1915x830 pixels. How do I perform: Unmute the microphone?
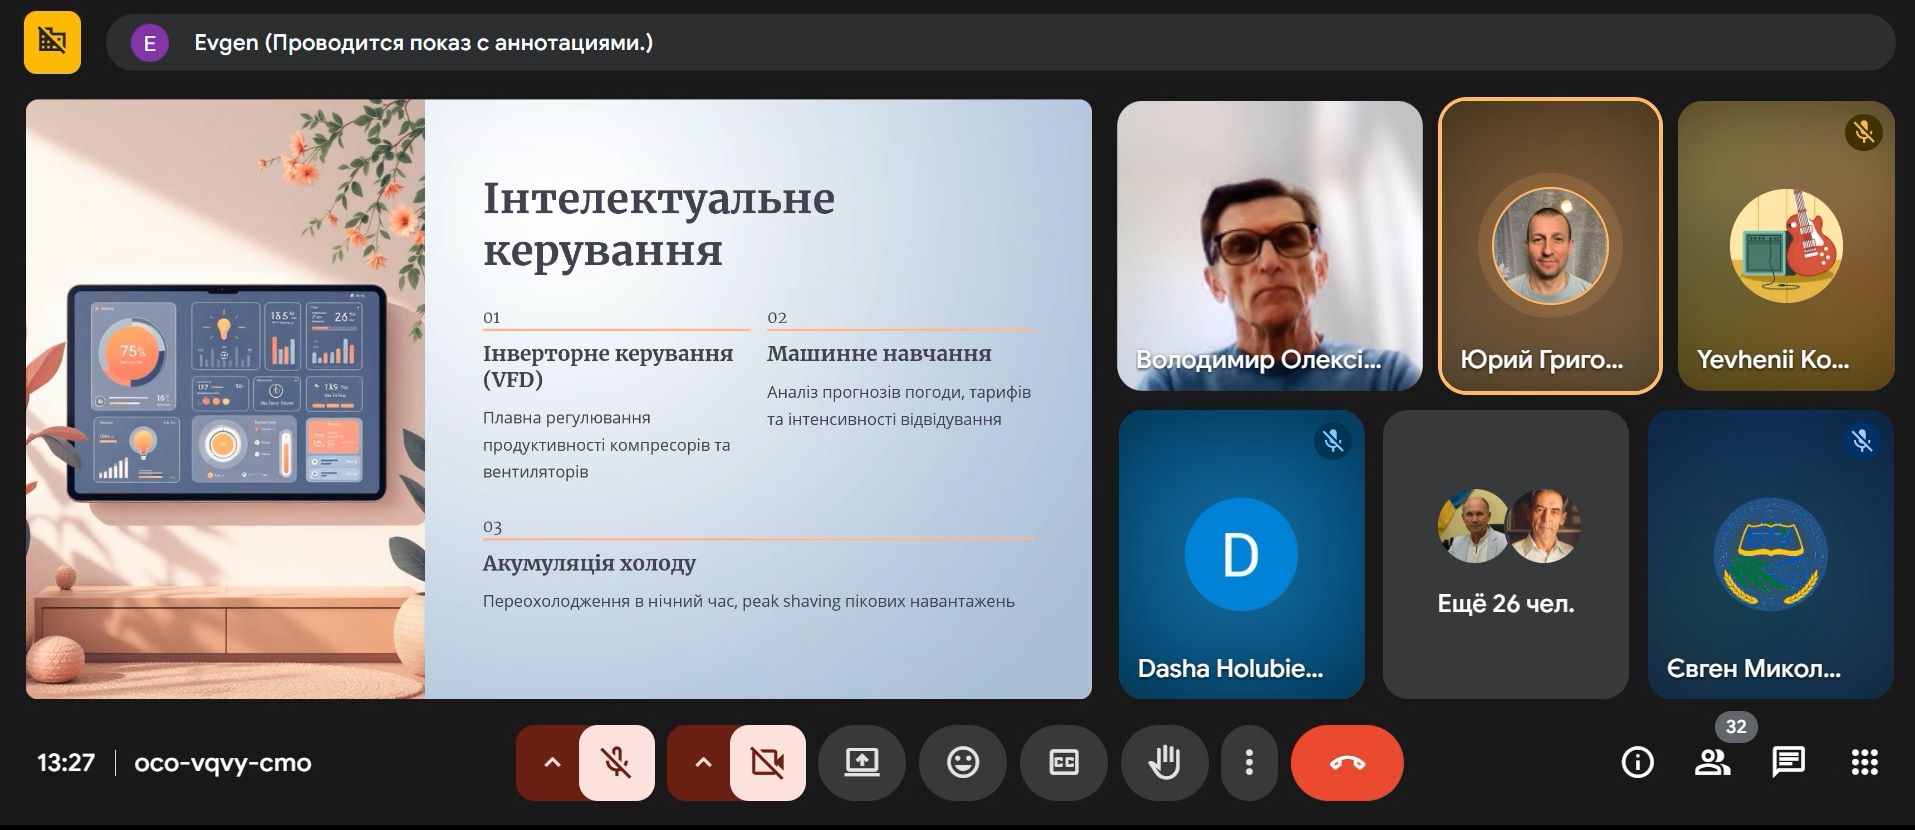click(x=616, y=763)
